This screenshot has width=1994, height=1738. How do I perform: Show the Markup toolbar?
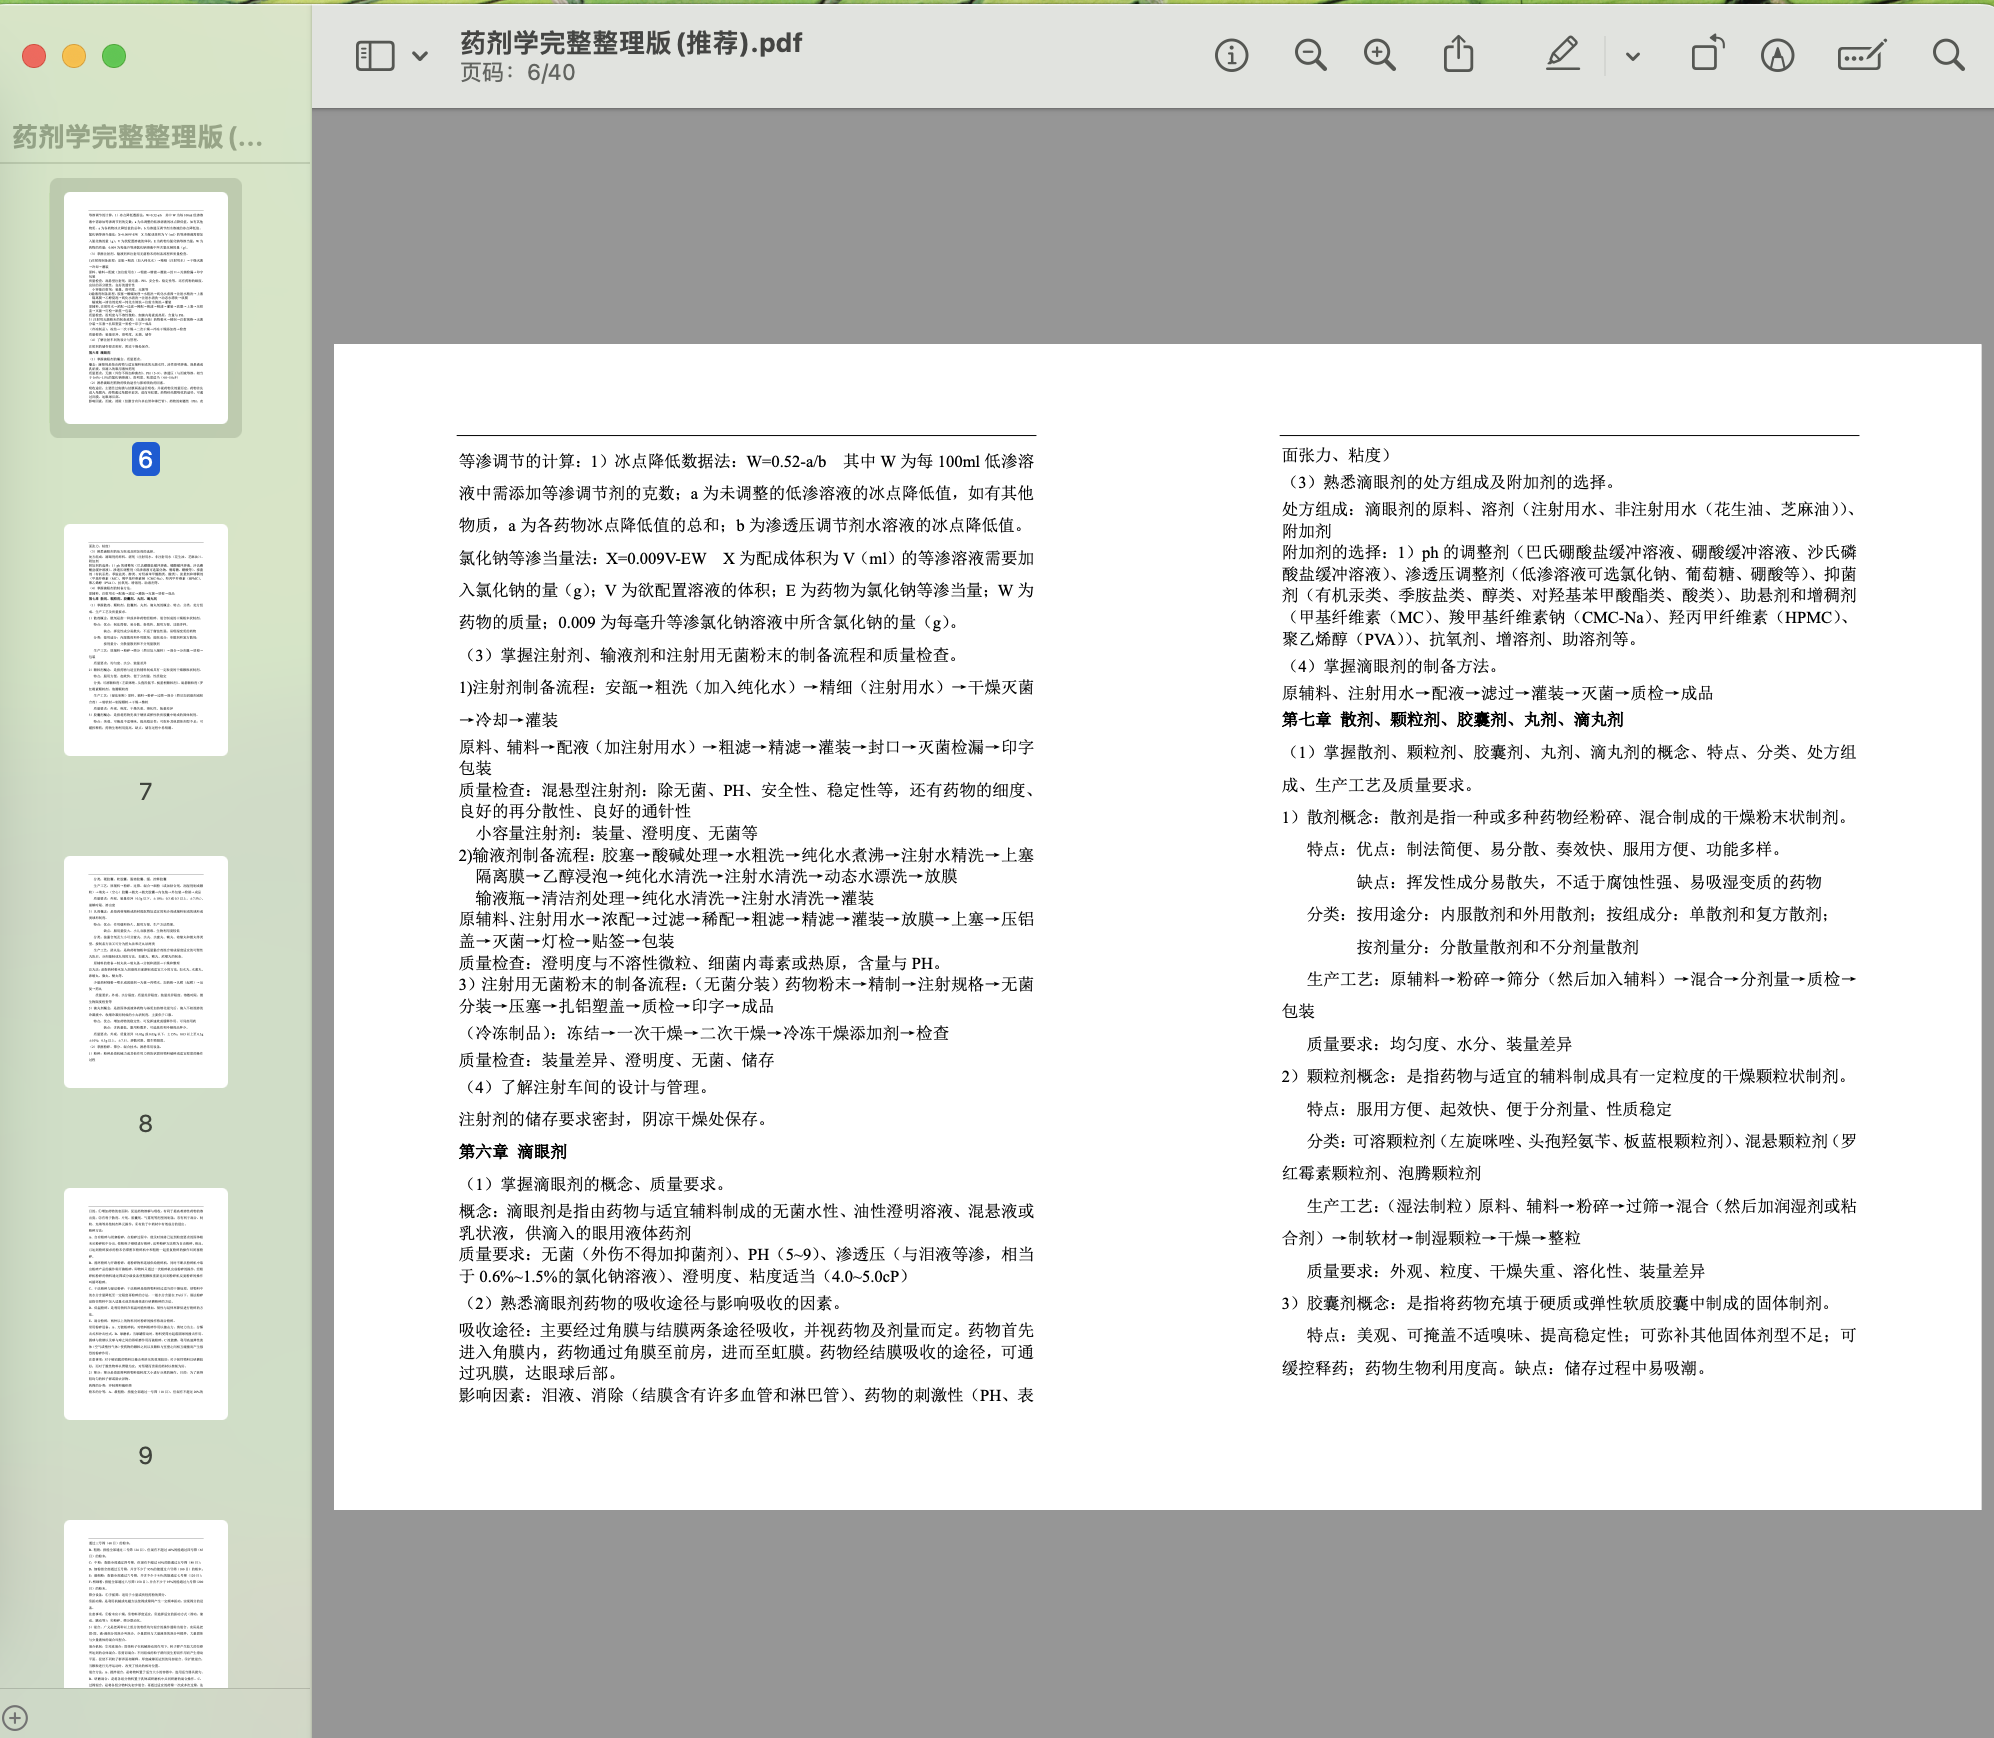[1777, 55]
